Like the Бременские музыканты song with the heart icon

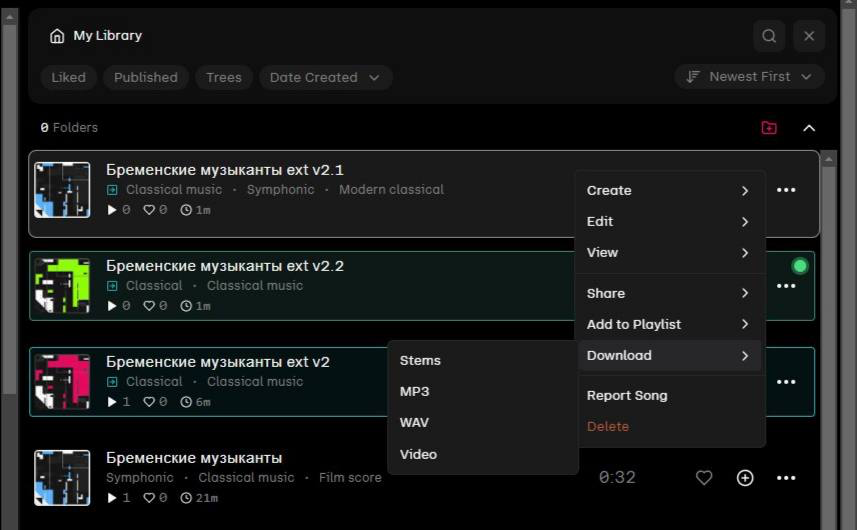[704, 478]
